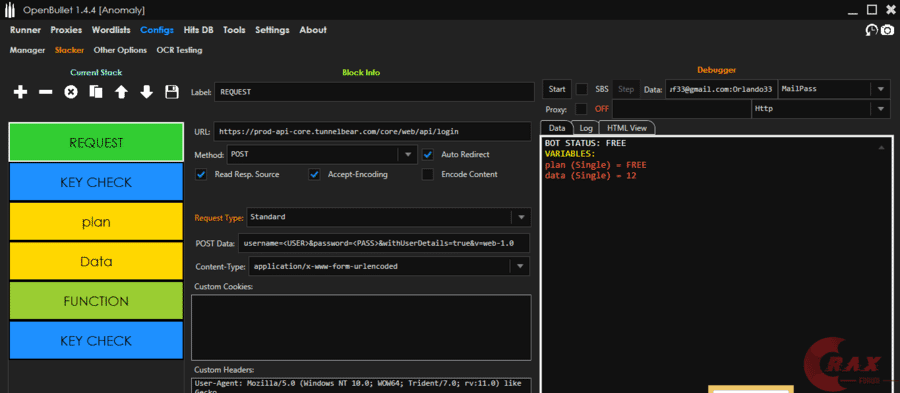This screenshot has height=393, width=900.
Task: Select the last KEY CHECK block
Action: [x=96, y=341]
